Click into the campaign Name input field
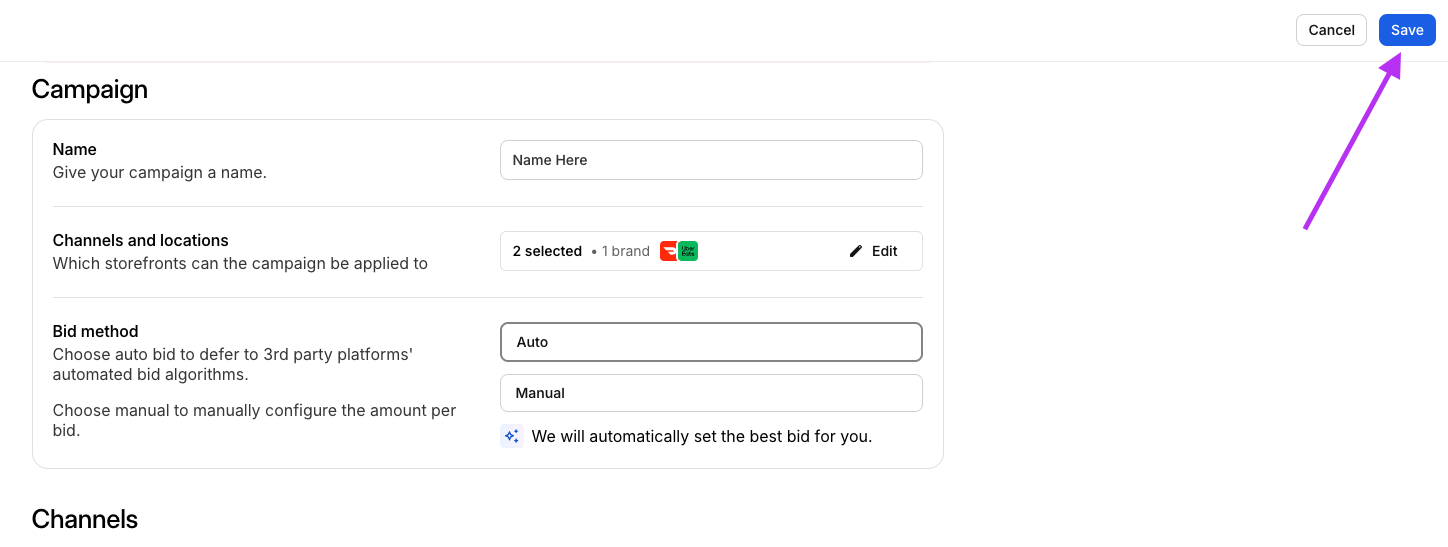1448x547 pixels. [711, 160]
